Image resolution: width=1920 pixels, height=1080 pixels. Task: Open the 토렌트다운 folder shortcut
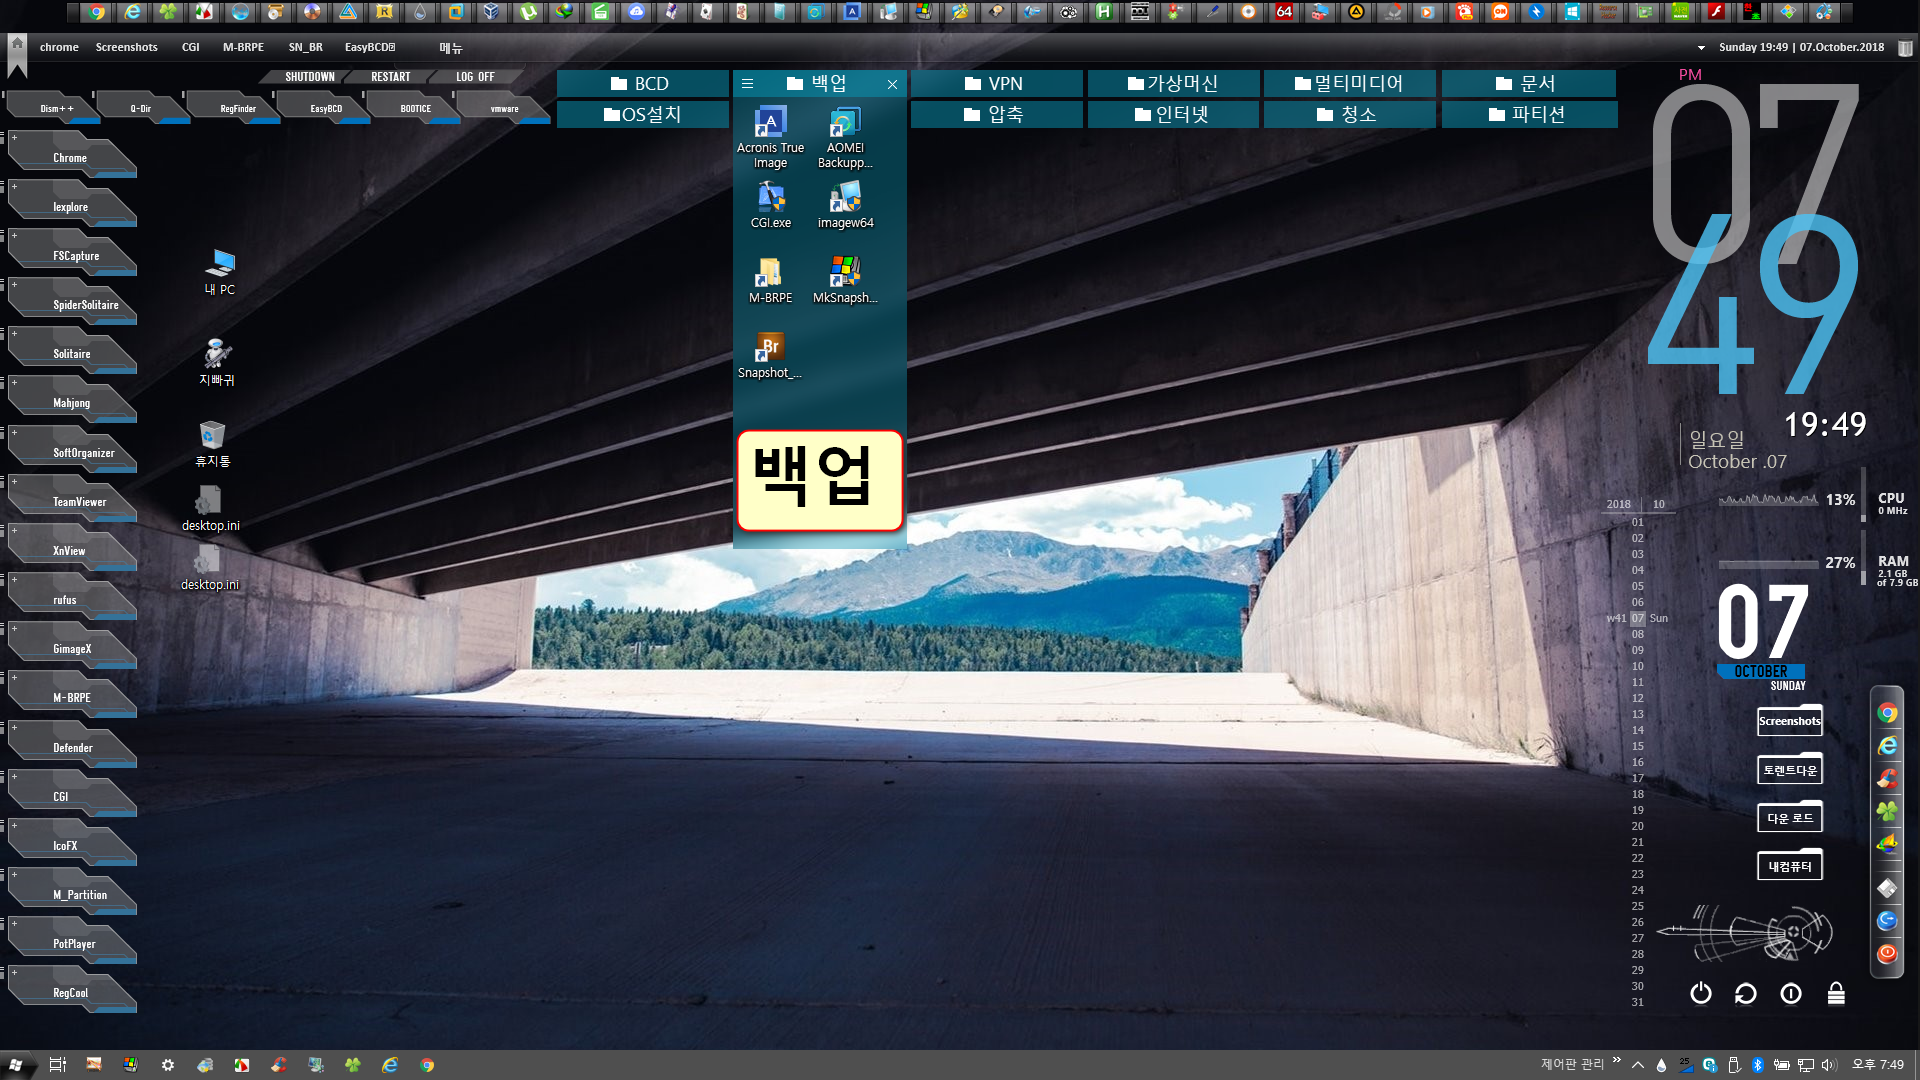(x=1789, y=770)
